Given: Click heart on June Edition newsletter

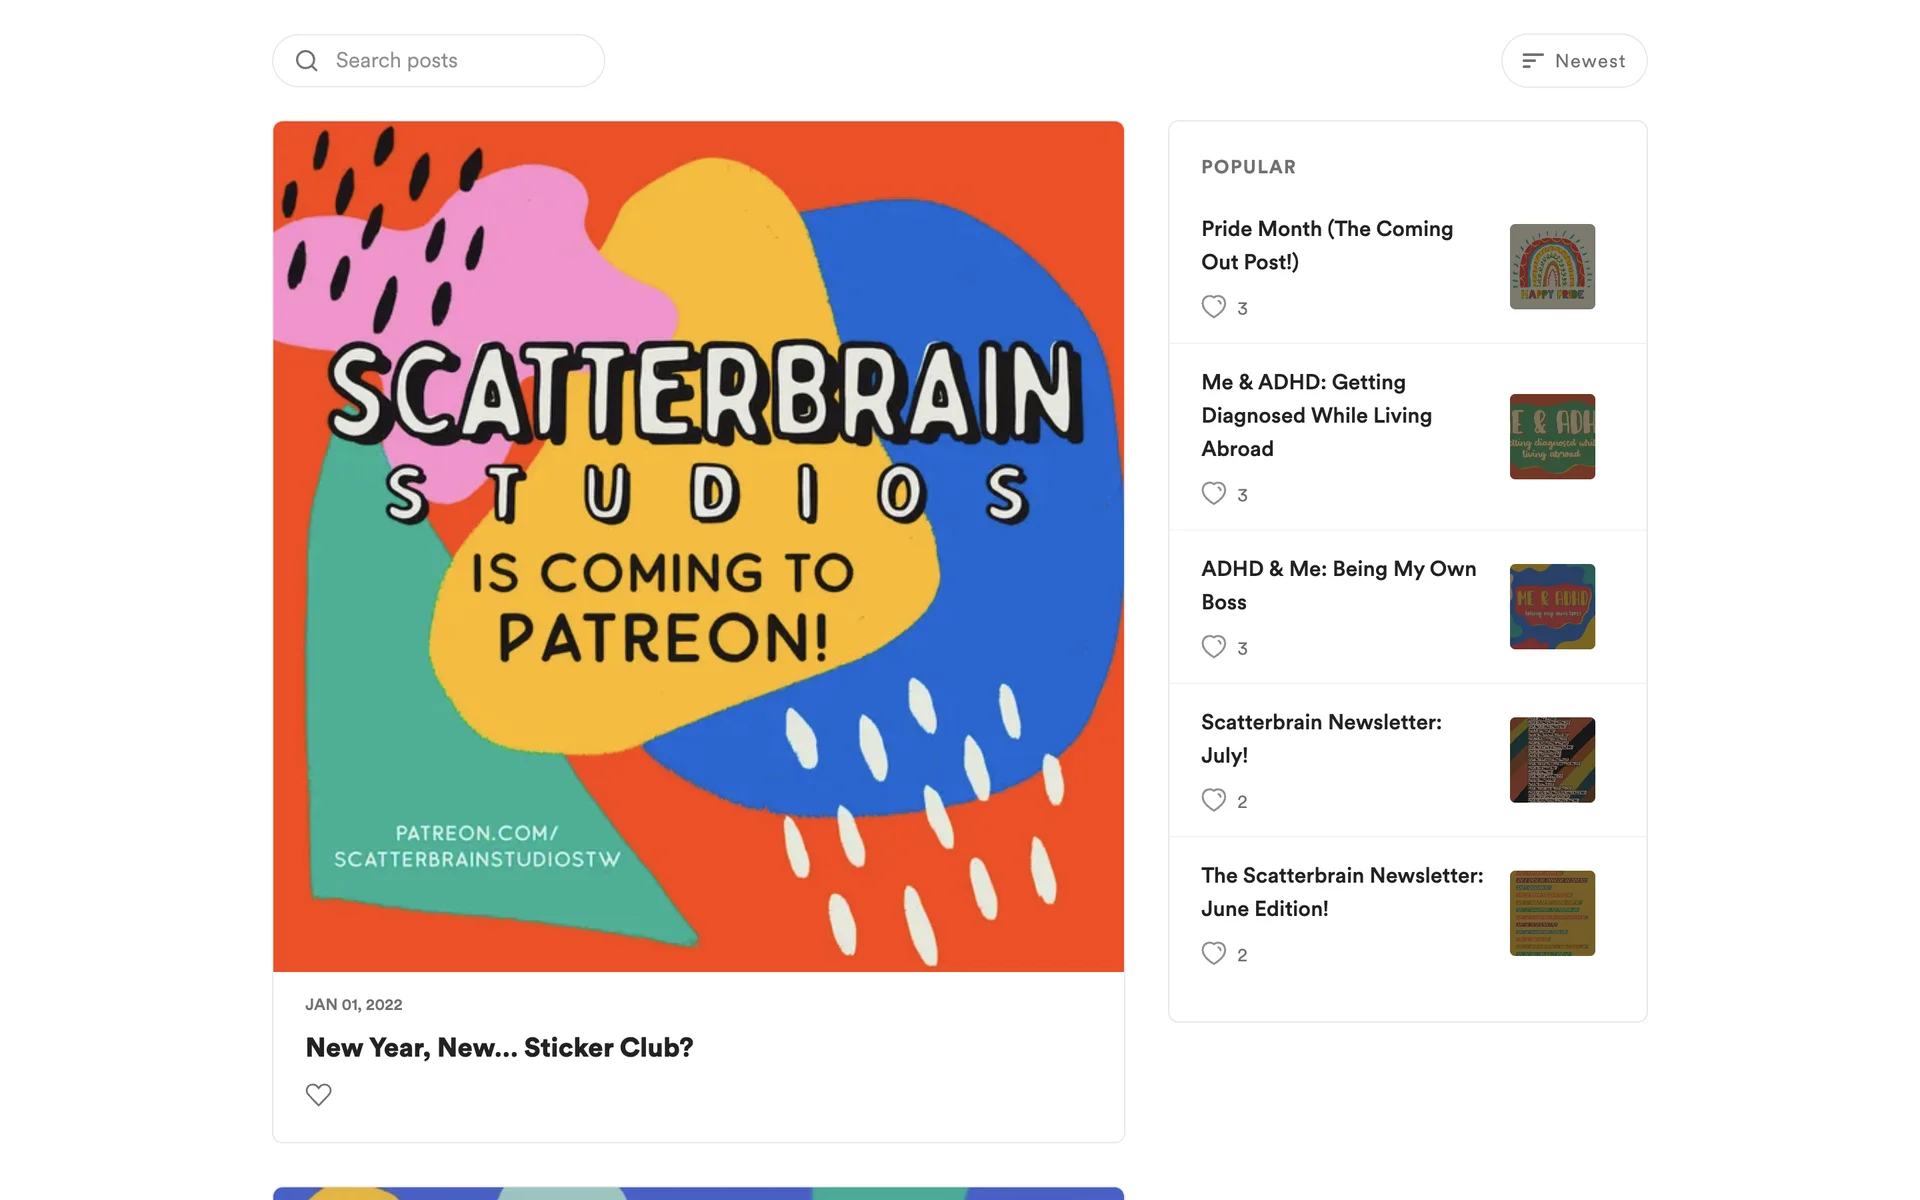Looking at the screenshot, I should coord(1213,953).
